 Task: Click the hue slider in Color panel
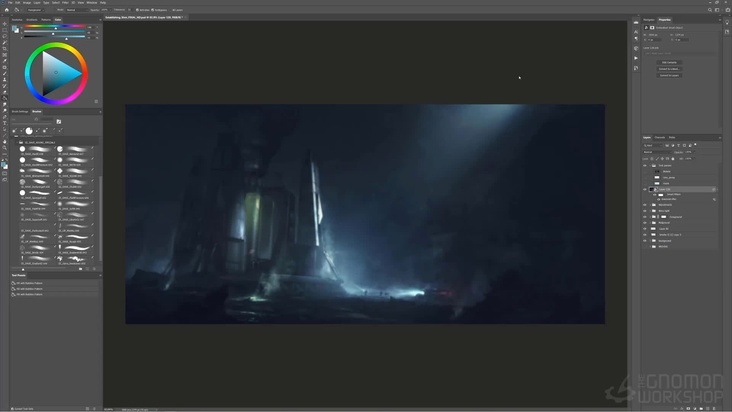click(55, 26)
